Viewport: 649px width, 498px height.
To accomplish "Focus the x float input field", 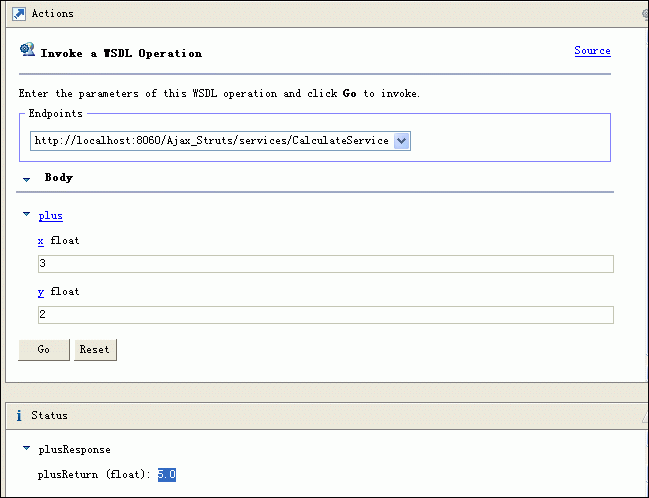I will coord(326,264).
